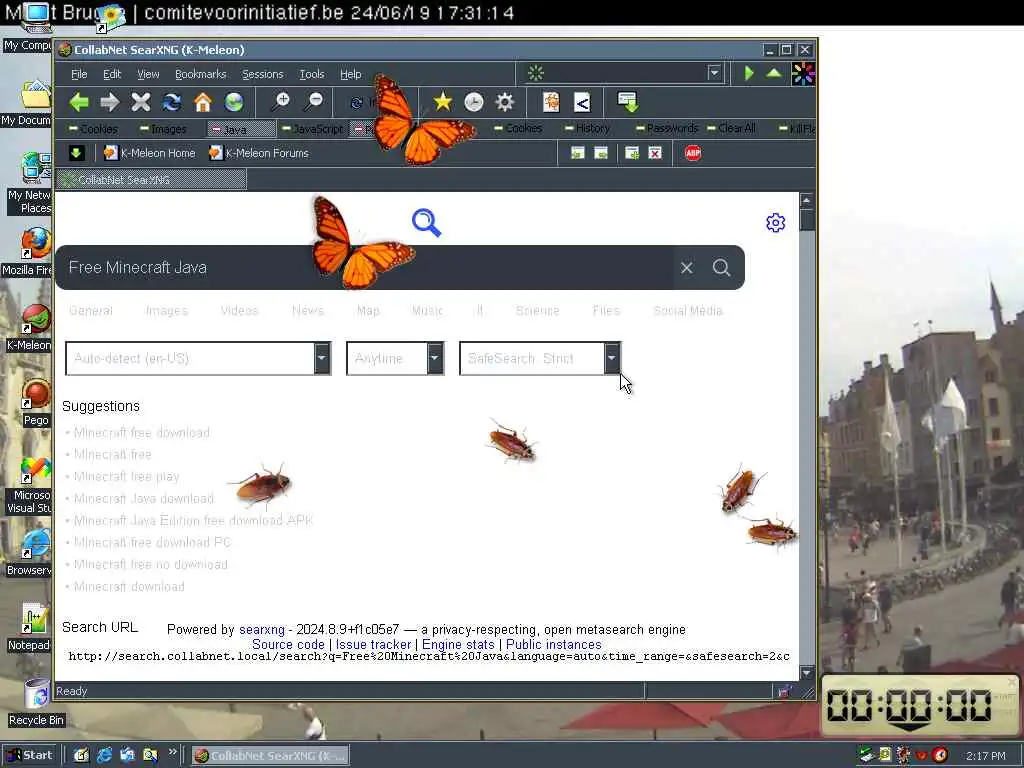
Task: Go to the Home page icon
Action: [x=203, y=102]
